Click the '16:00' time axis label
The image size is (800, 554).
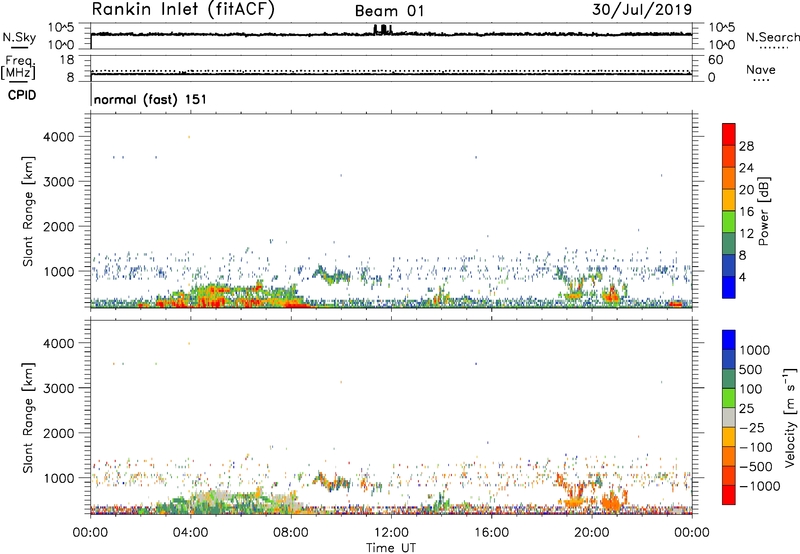click(491, 533)
